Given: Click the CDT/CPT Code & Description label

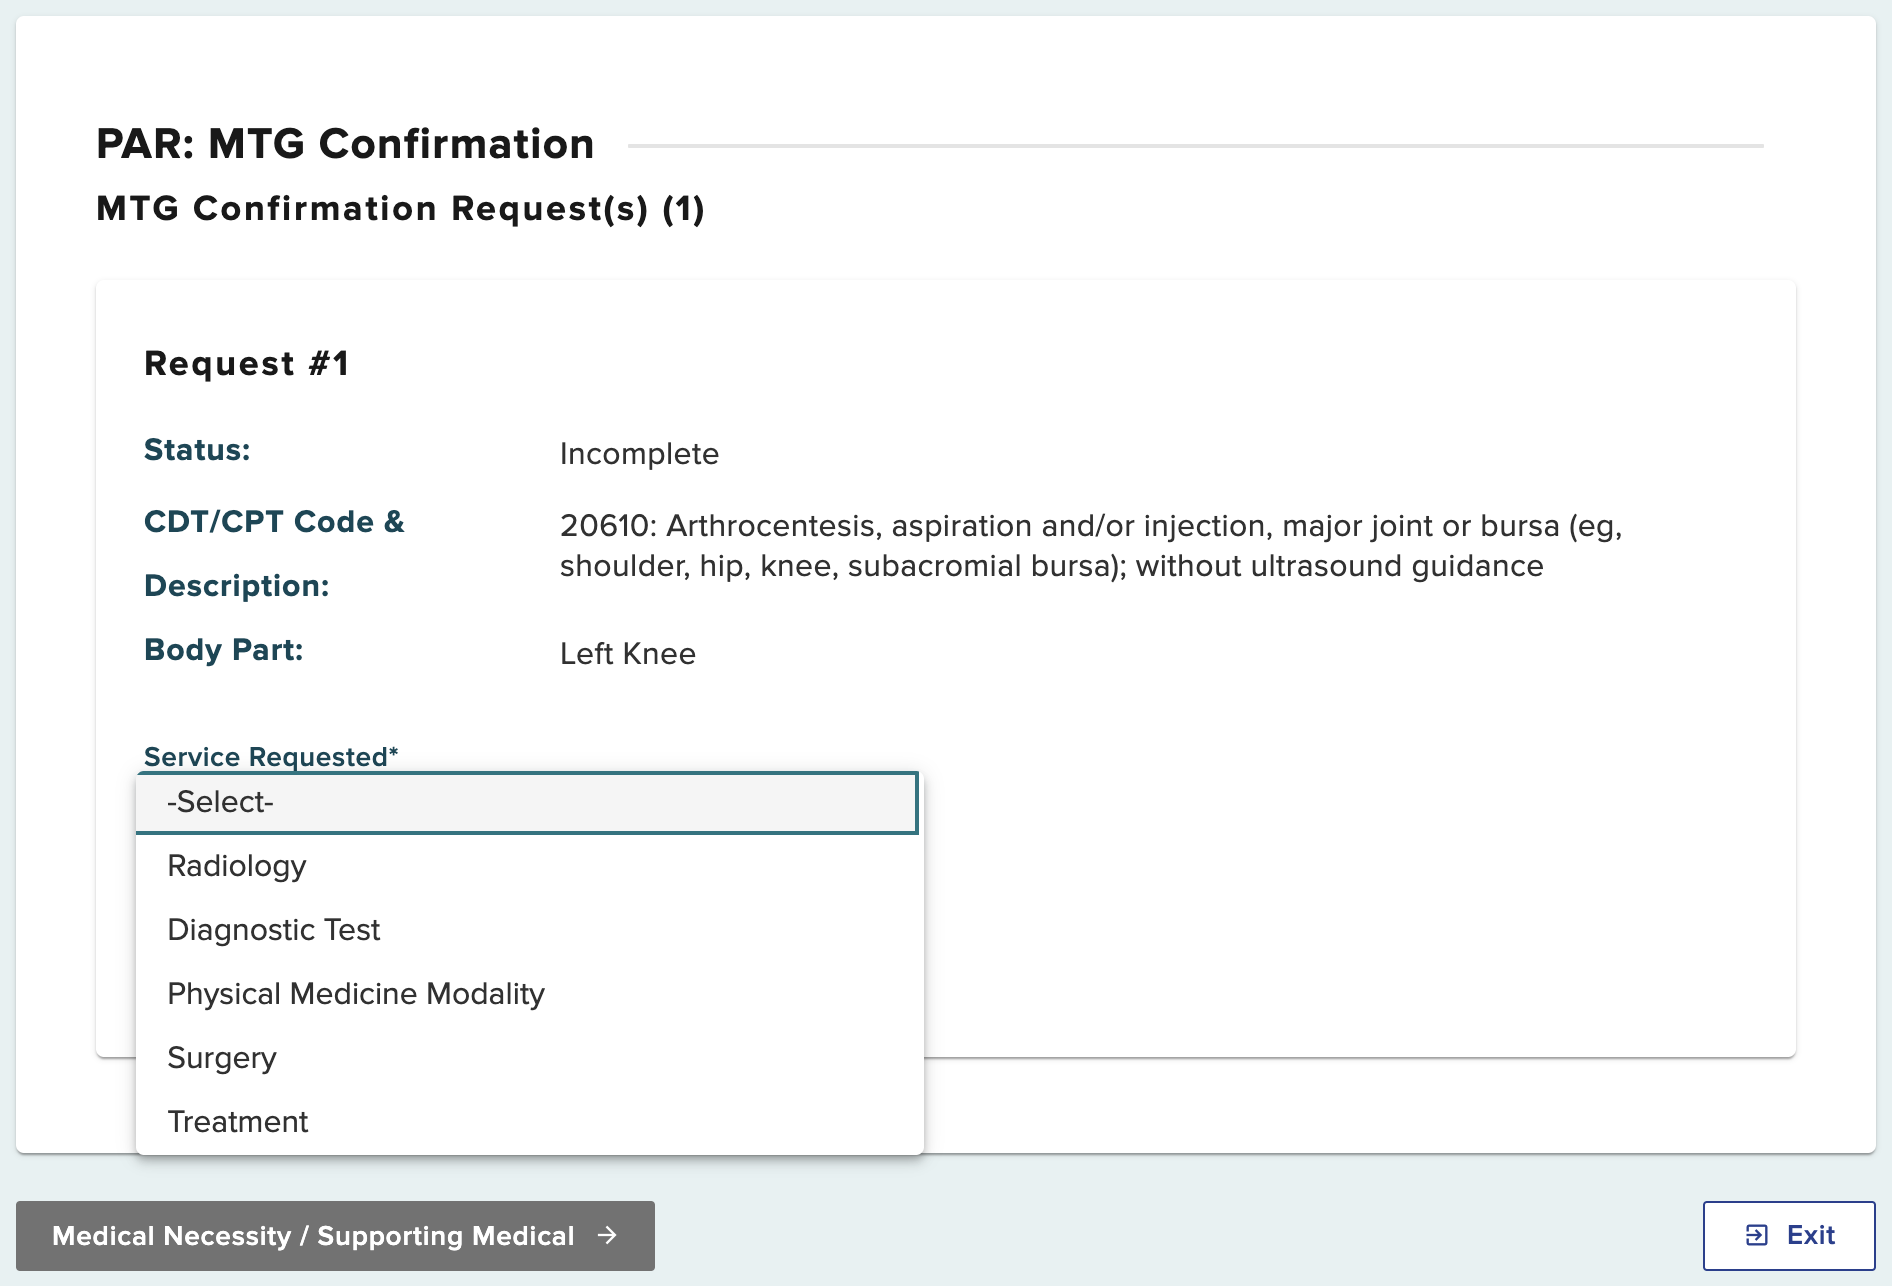Looking at the screenshot, I should (x=274, y=553).
